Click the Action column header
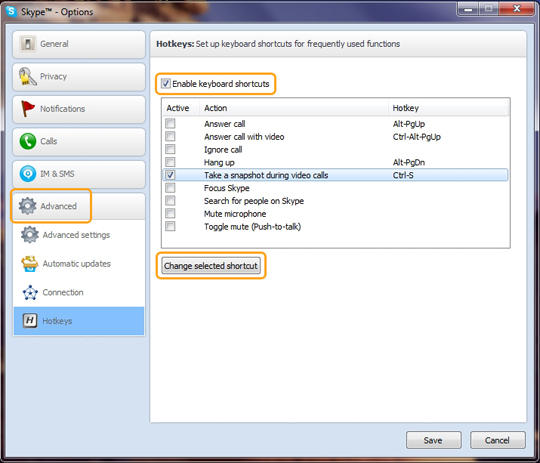This screenshot has width=540, height=463. coord(216,108)
